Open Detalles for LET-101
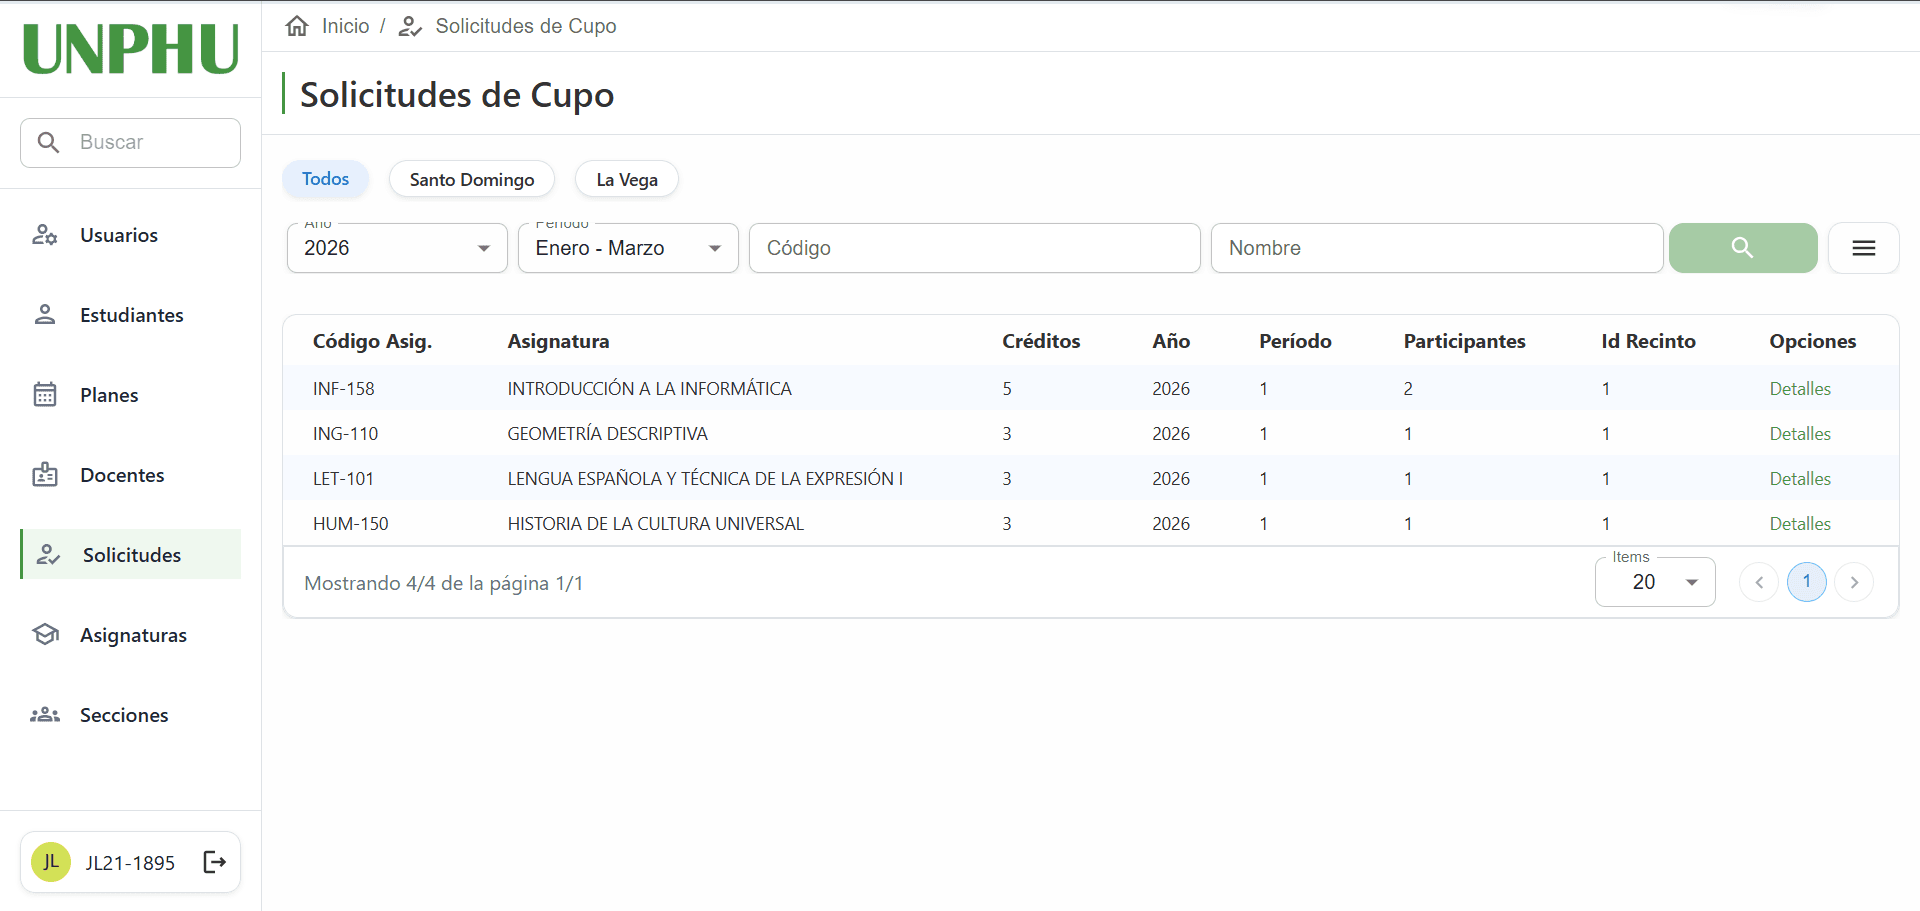1920x911 pixels. coord(1800,478)
